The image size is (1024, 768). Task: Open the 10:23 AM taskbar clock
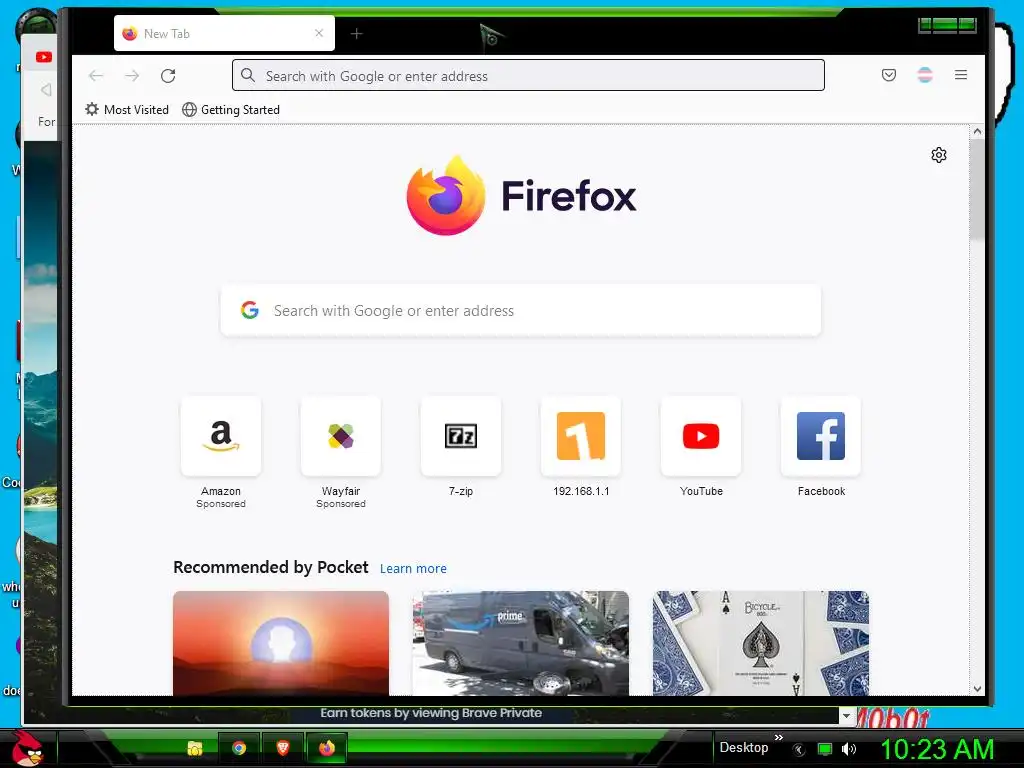click(937, 748)
